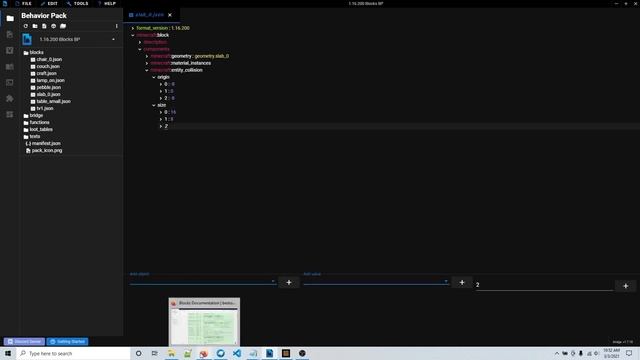Click the Getting Started button
The height and width of the screenshot is (360, 640).
pos(67,341)
